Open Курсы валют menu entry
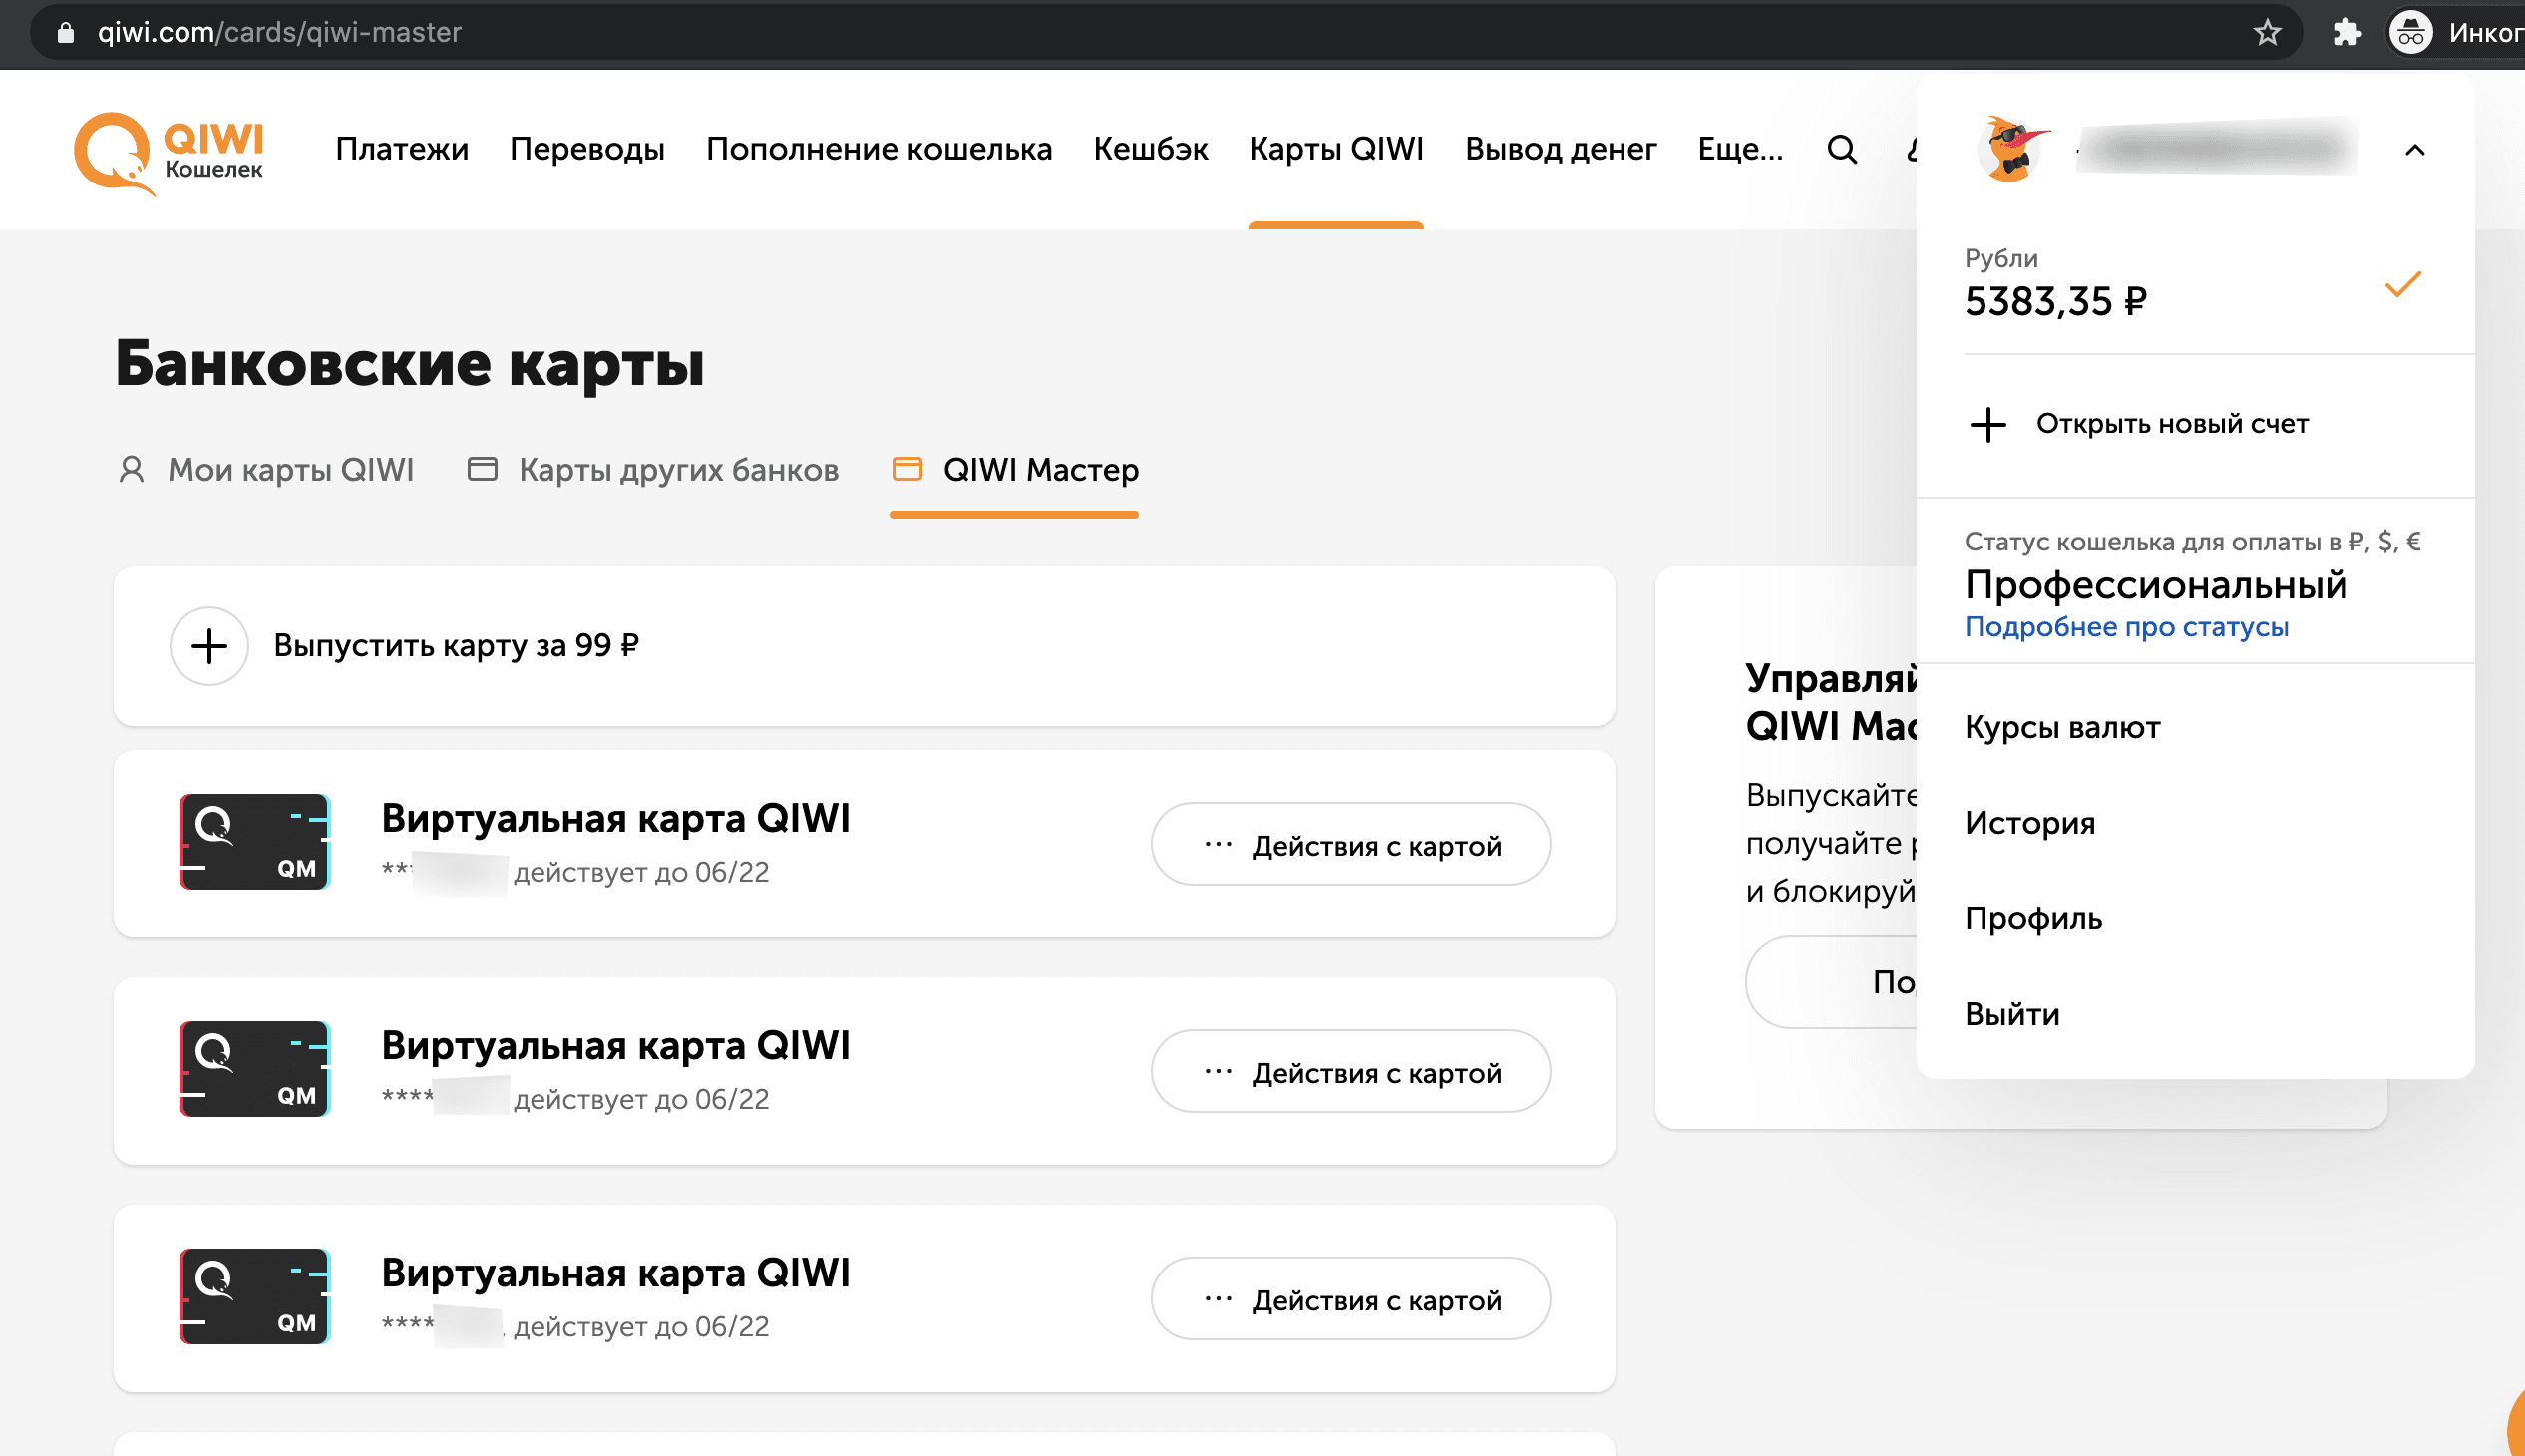 tap(2062, 727)
